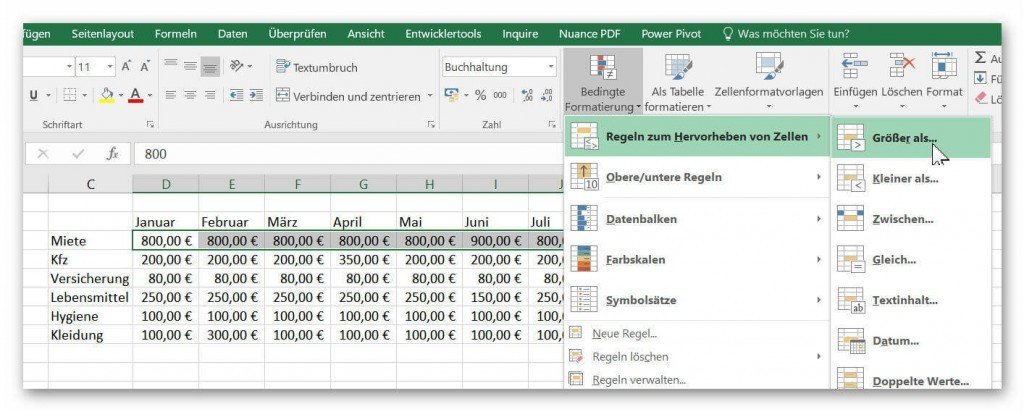Apply percent style
The width and height of the screenshot is (1024, 412).
point(481,95)
